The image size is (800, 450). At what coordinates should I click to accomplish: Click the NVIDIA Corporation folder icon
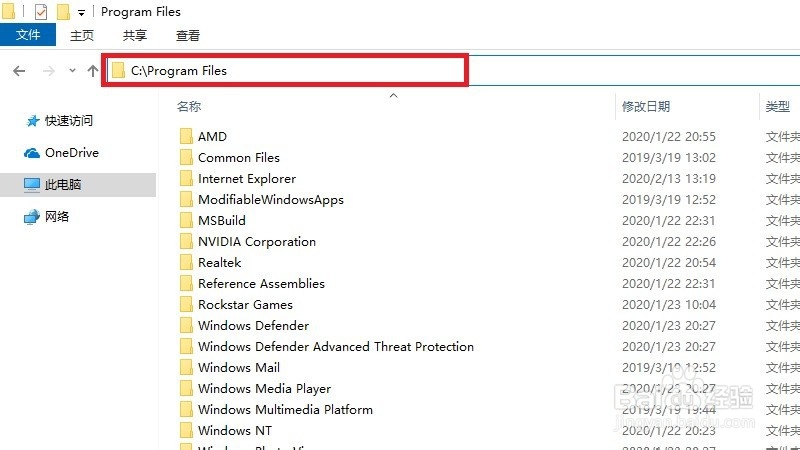point(186,241)
